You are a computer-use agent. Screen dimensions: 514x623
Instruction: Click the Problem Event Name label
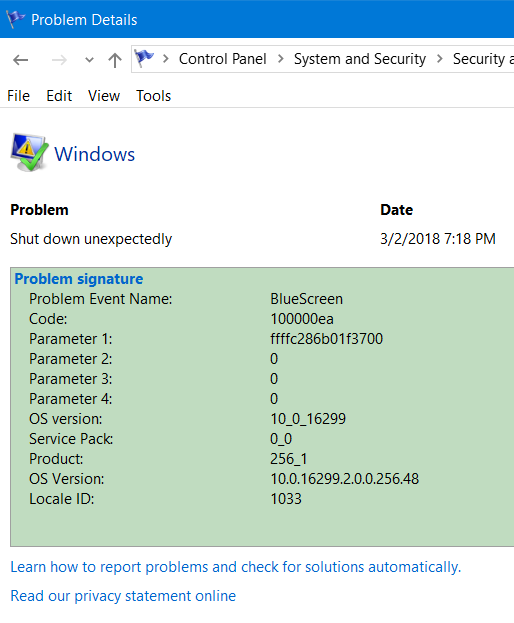point(101,299)
